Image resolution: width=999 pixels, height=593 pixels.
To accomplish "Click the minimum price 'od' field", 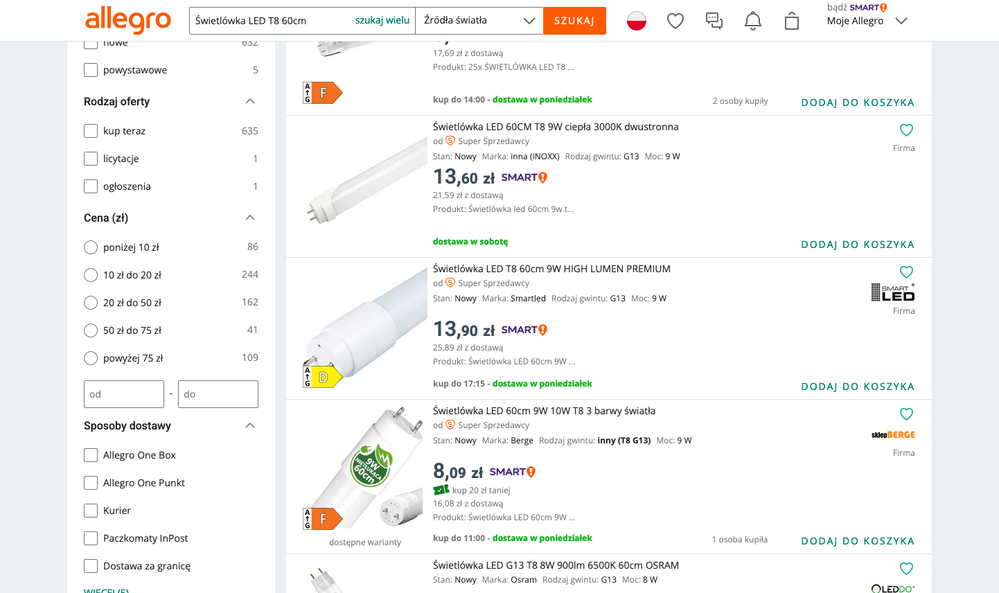I will pyautogui.click(x=124, y=394).
